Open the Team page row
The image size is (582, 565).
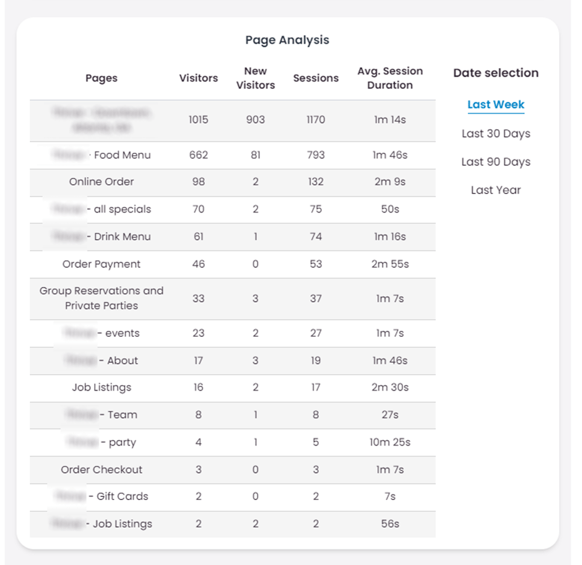pos(232,415)
